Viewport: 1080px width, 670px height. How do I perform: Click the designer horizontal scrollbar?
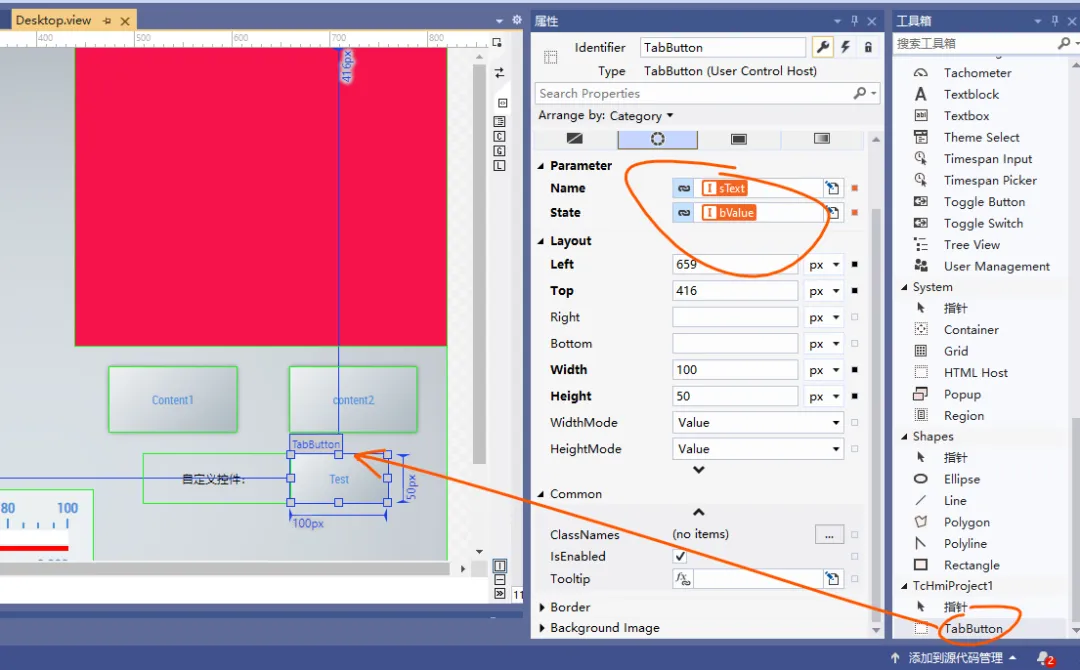coord(225,569)
